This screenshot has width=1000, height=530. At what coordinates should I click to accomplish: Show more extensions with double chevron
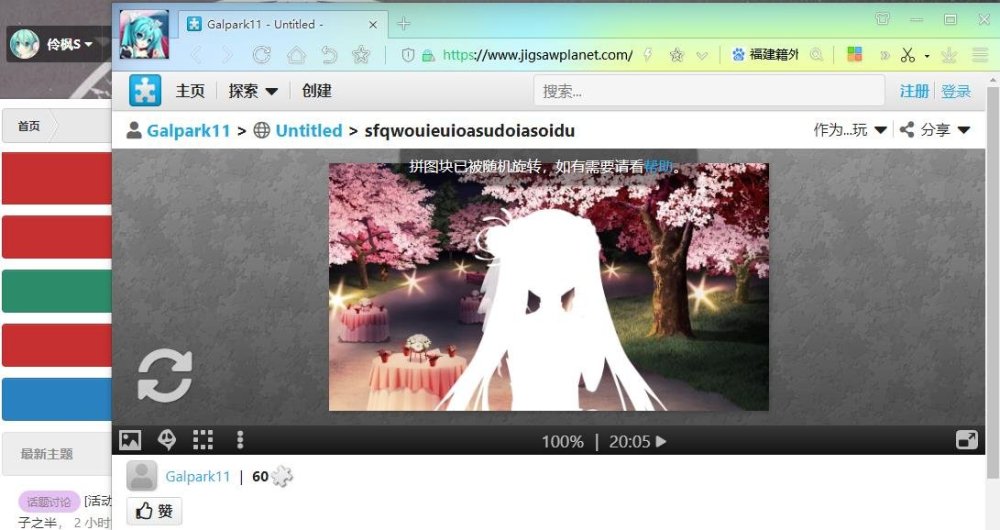[x=885, y=55]
